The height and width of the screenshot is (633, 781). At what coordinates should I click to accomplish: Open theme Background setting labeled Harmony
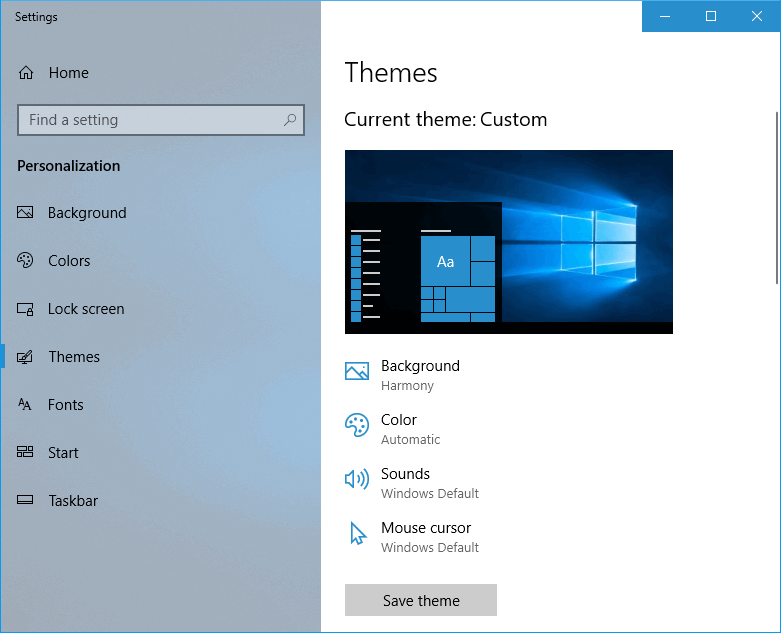pos(402,375)
